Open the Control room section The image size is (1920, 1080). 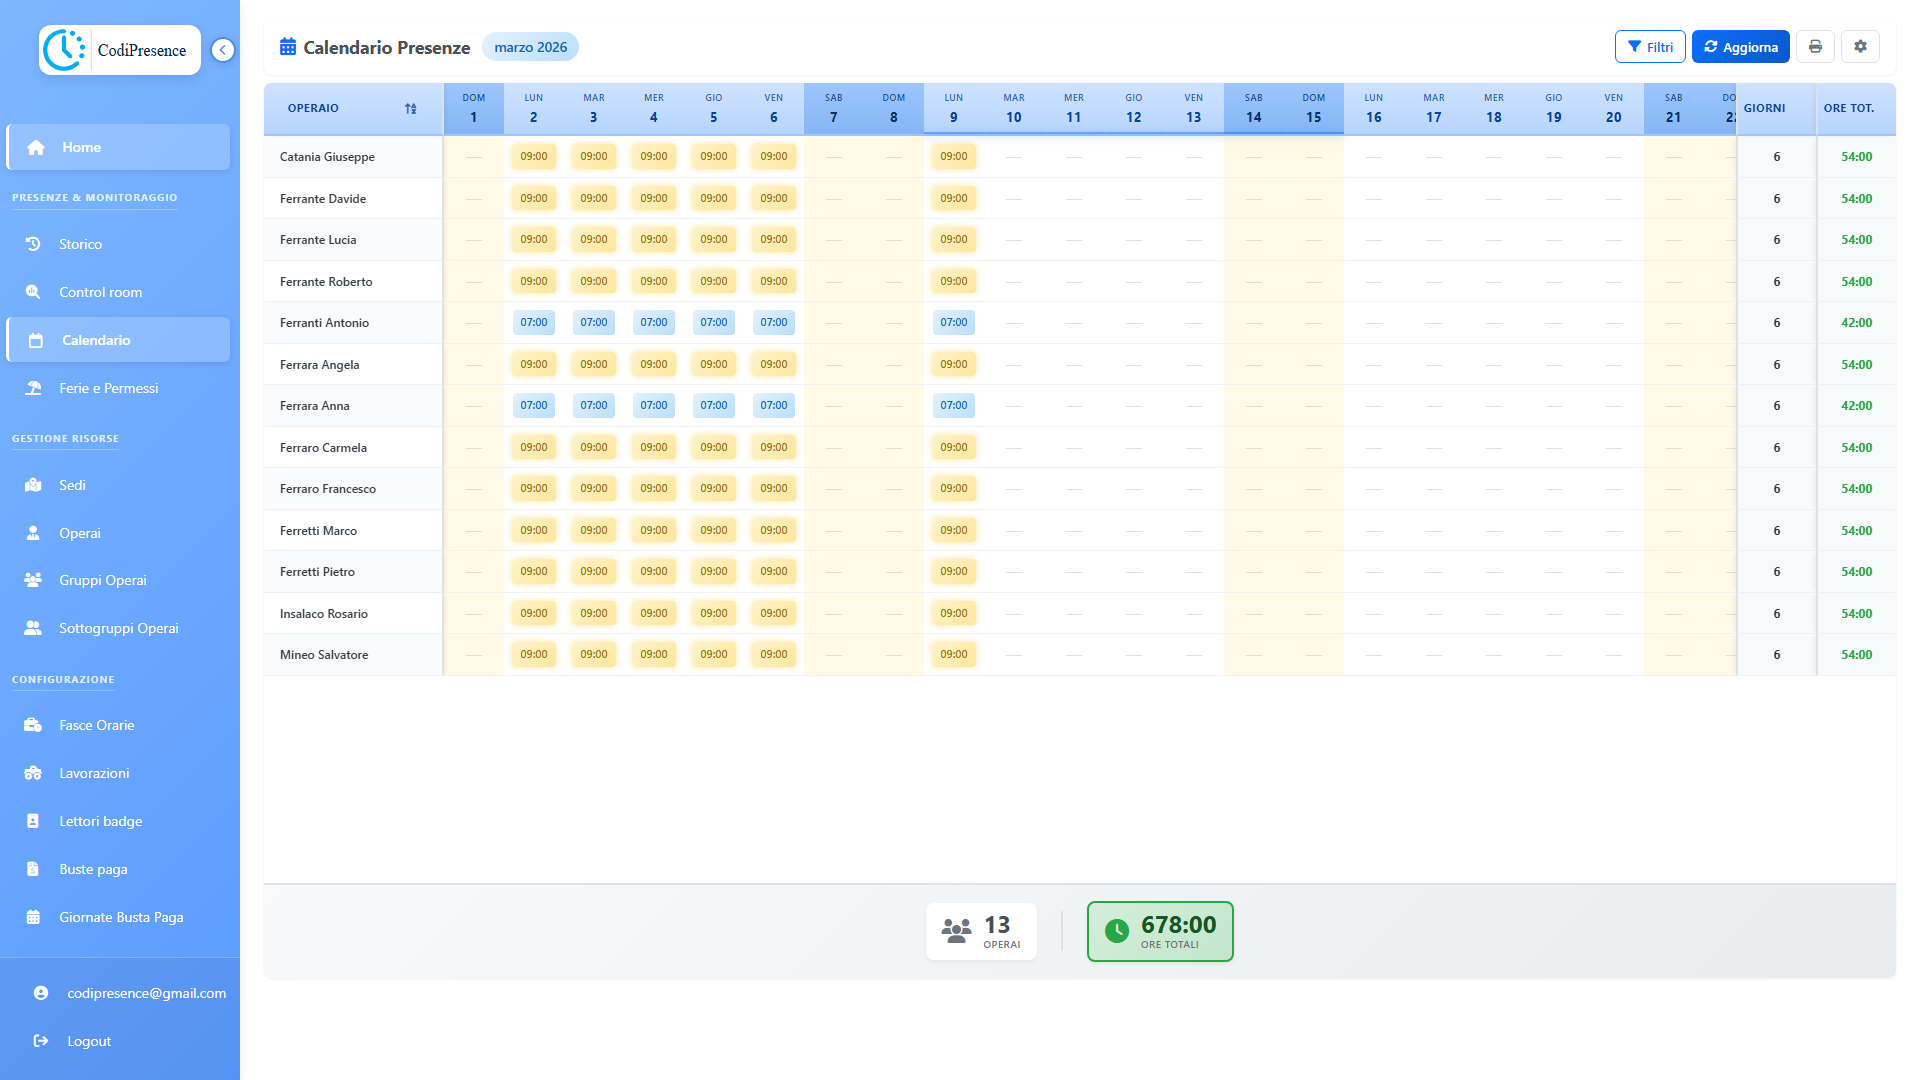(x=33, y=292)
